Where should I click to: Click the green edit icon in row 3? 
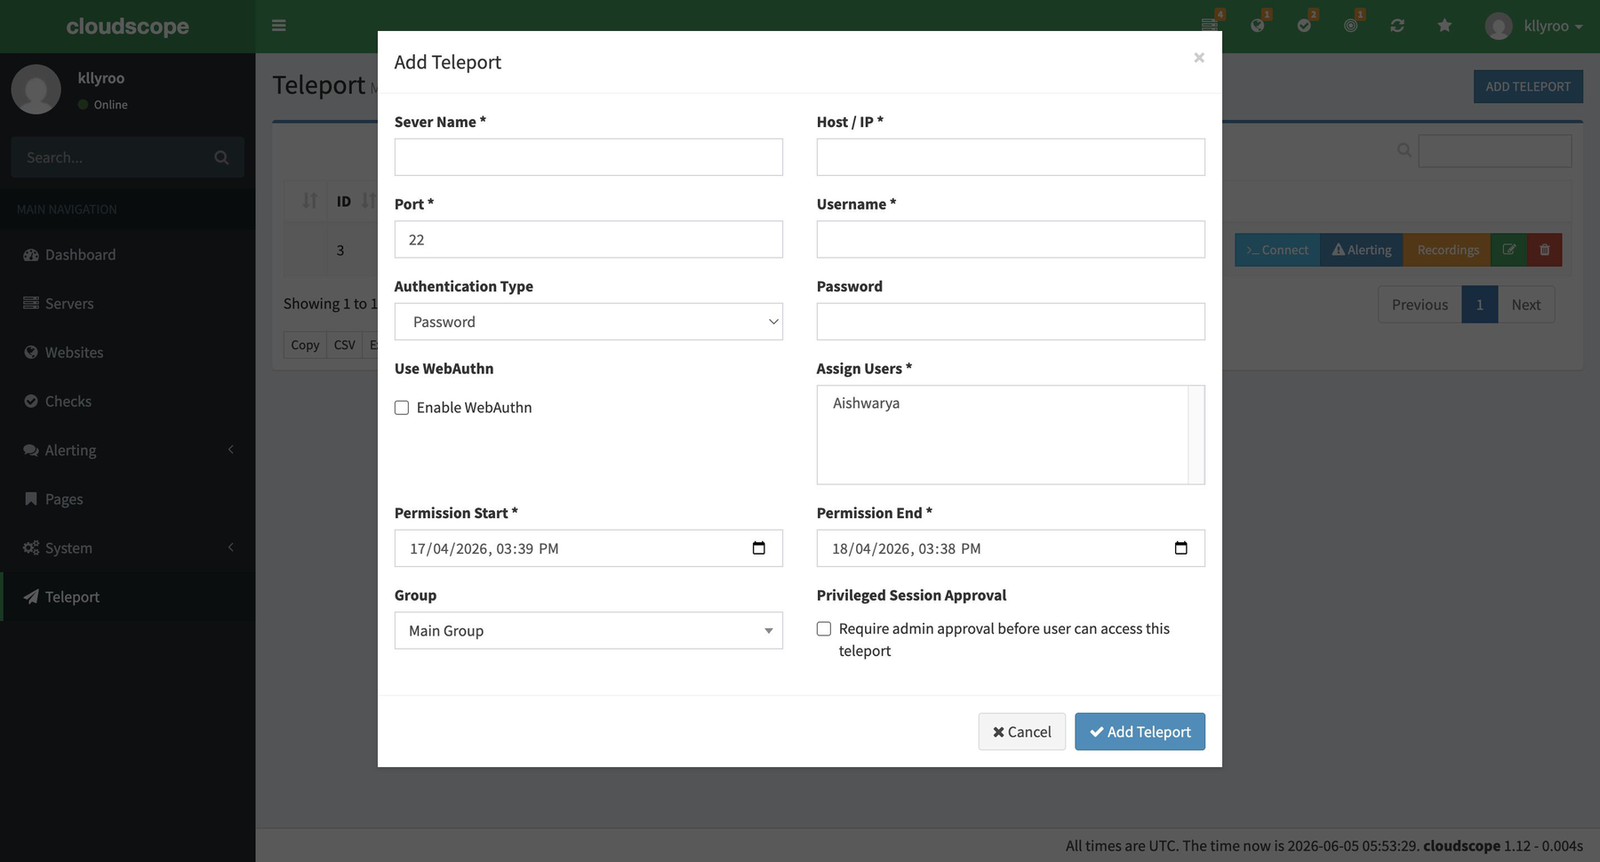click(1508, 250)
